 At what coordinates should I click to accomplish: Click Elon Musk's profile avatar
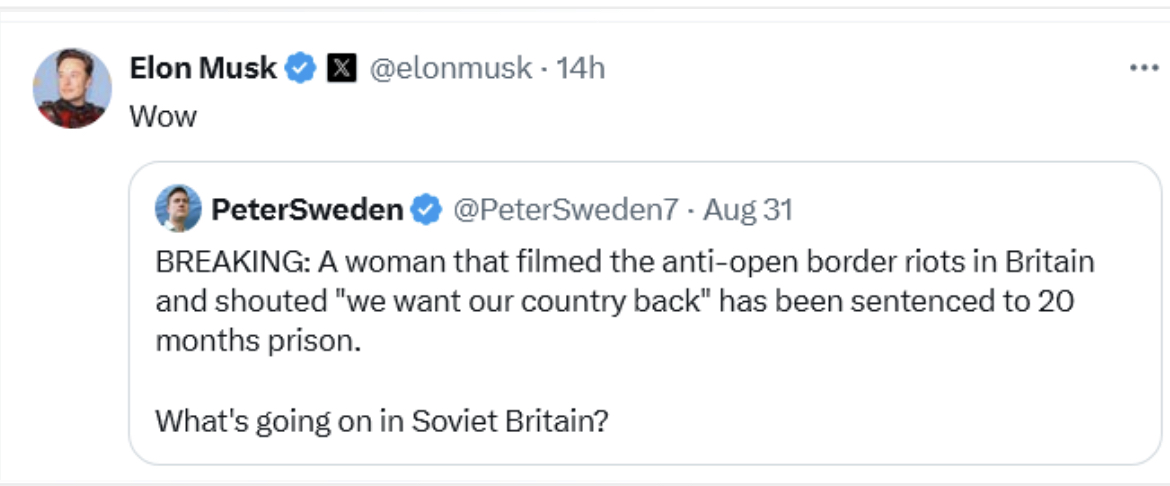(x=72, y=88)
